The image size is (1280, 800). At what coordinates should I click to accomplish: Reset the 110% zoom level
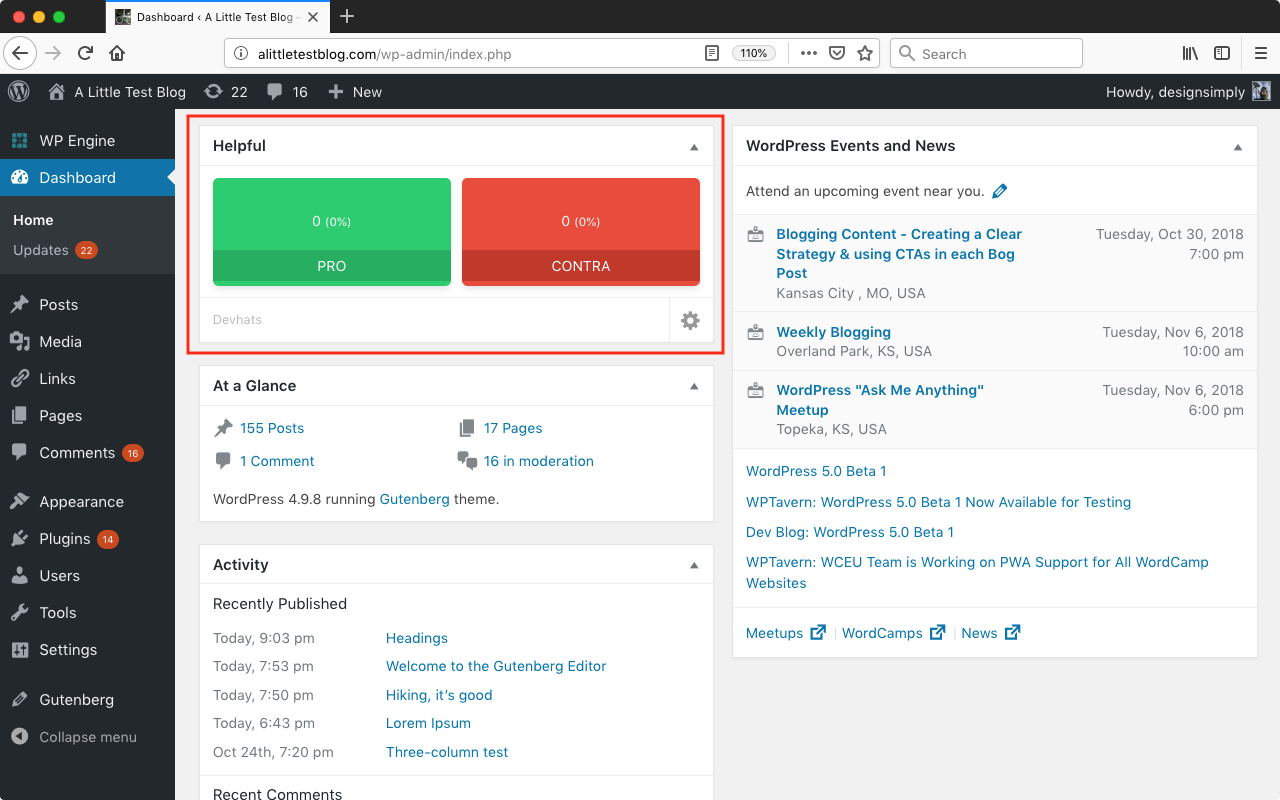point(754,53)
